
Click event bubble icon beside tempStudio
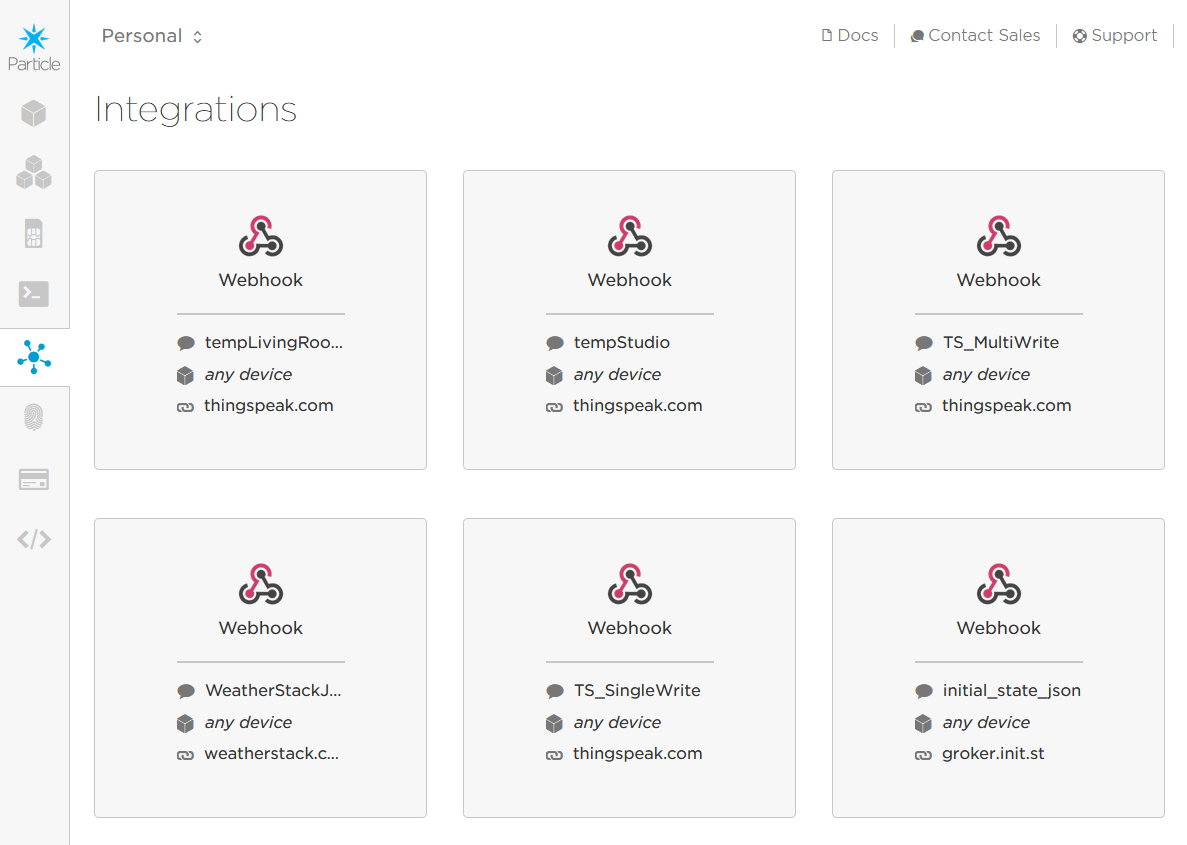click(x=555, y=343)
